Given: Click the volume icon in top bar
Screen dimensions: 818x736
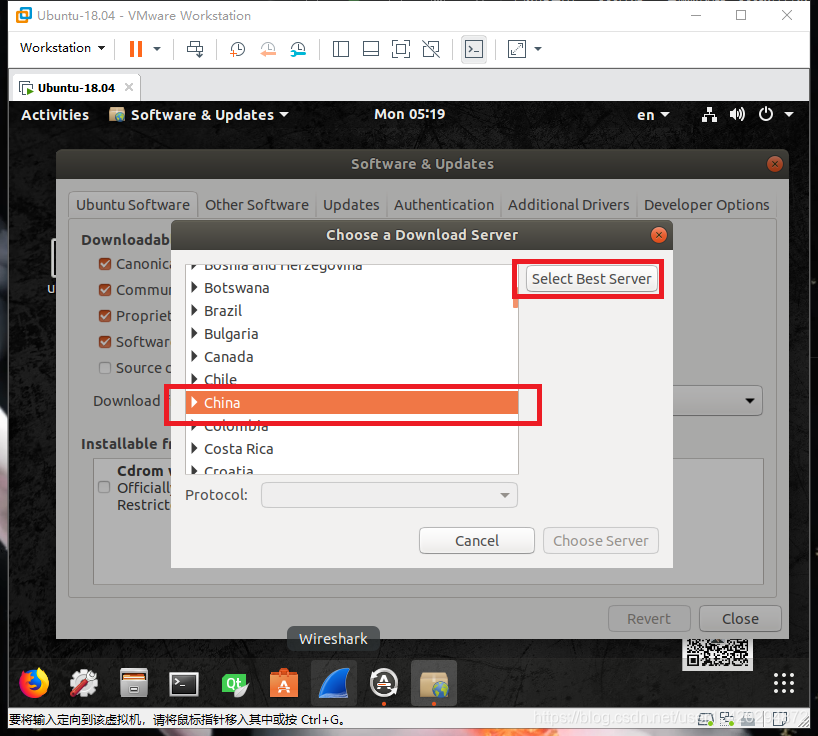Looking at the screenshot, I should (x=737, y=114).
